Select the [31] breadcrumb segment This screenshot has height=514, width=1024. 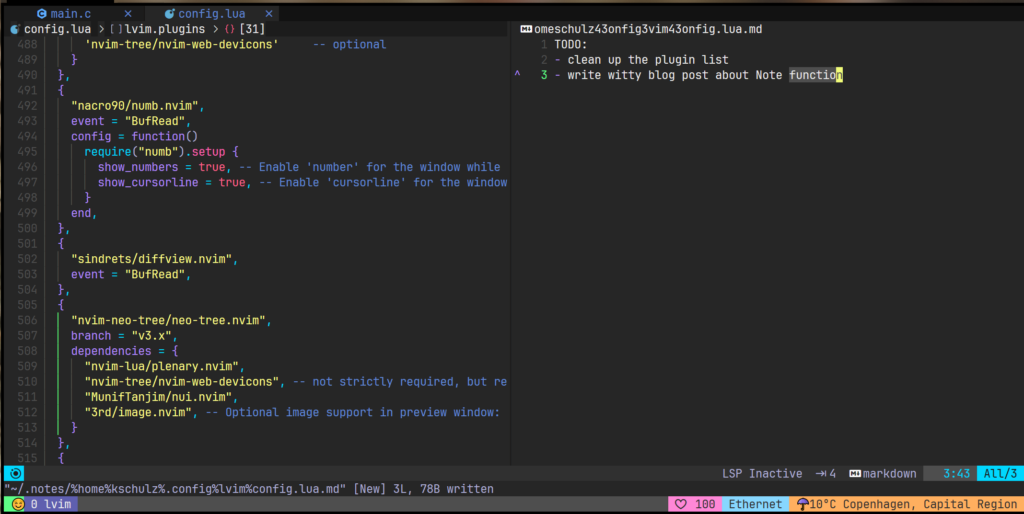click(252, 29)
